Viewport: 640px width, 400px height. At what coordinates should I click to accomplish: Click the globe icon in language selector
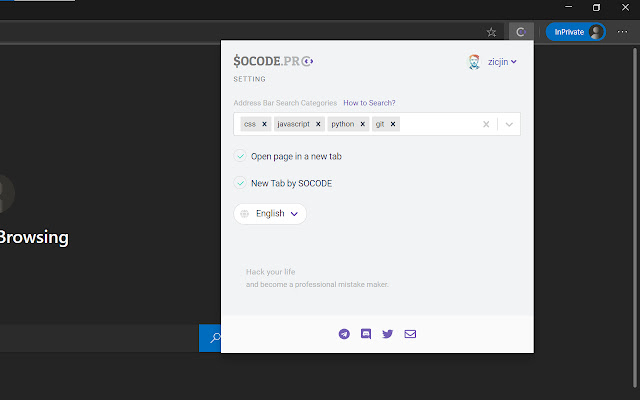tap(244, 213)
